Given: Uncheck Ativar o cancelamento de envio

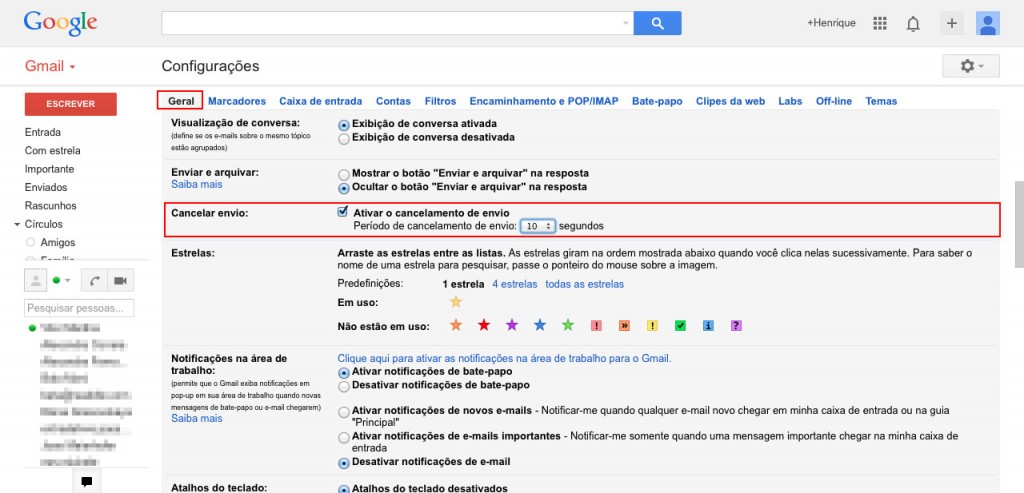Looking at the screenshot, I should pyautogui.click(x=342, y=212).
